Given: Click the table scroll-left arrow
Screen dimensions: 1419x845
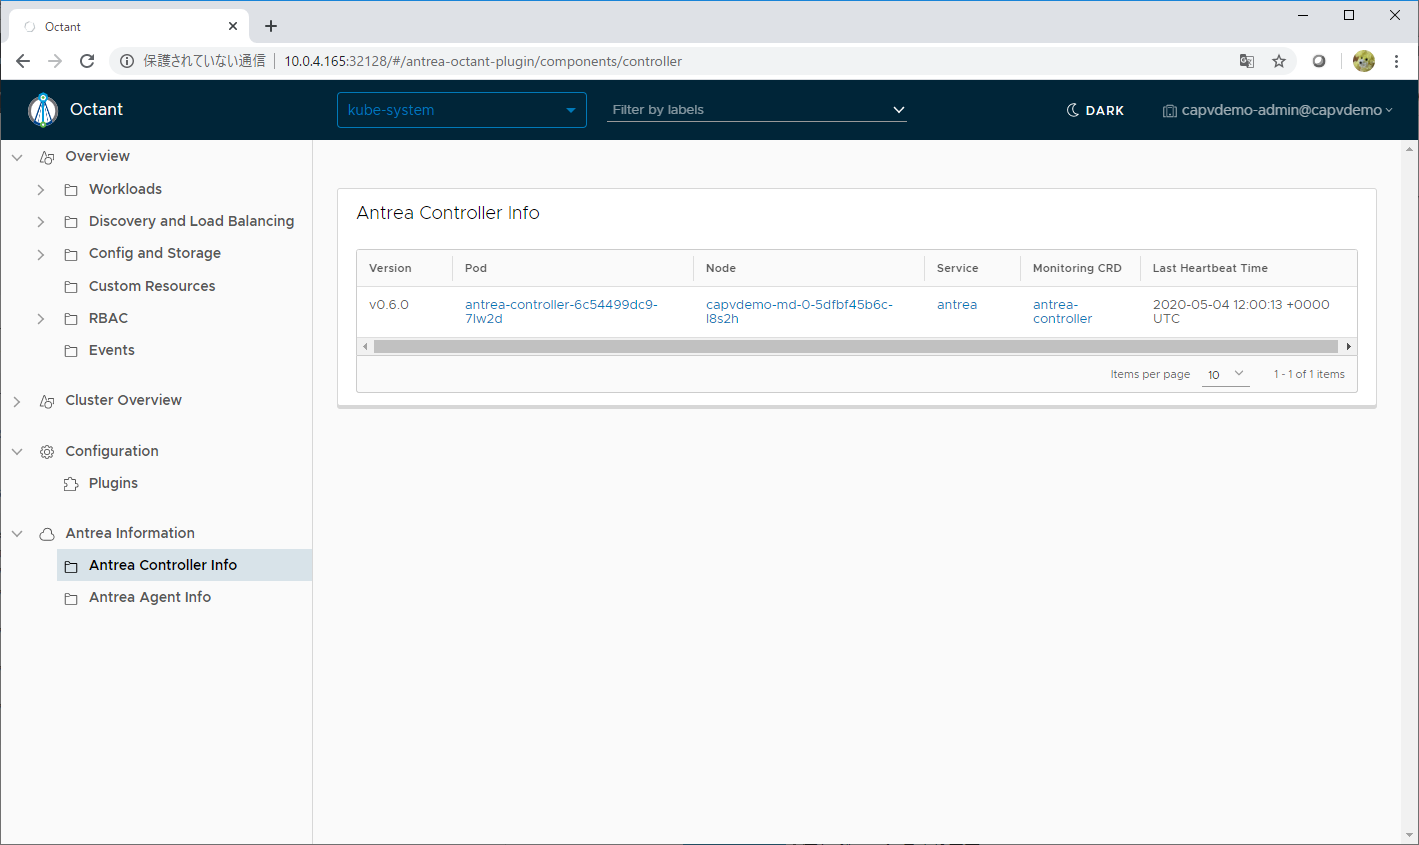Looking at the screenshot, I should tap(365, 346).
